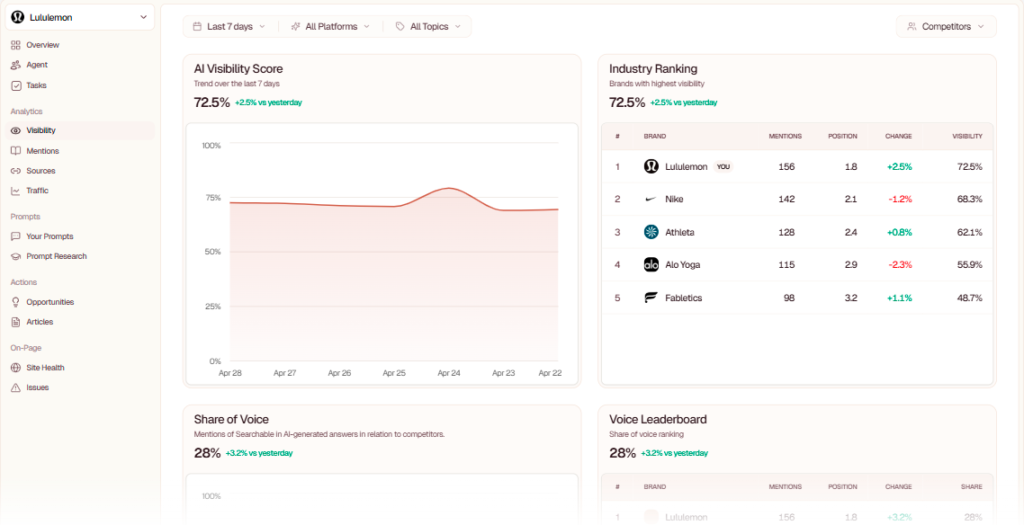Screen dimensions: 1024x525
Task: Click the Visibility column header in Industry Ranking
Action: (967, 136)
